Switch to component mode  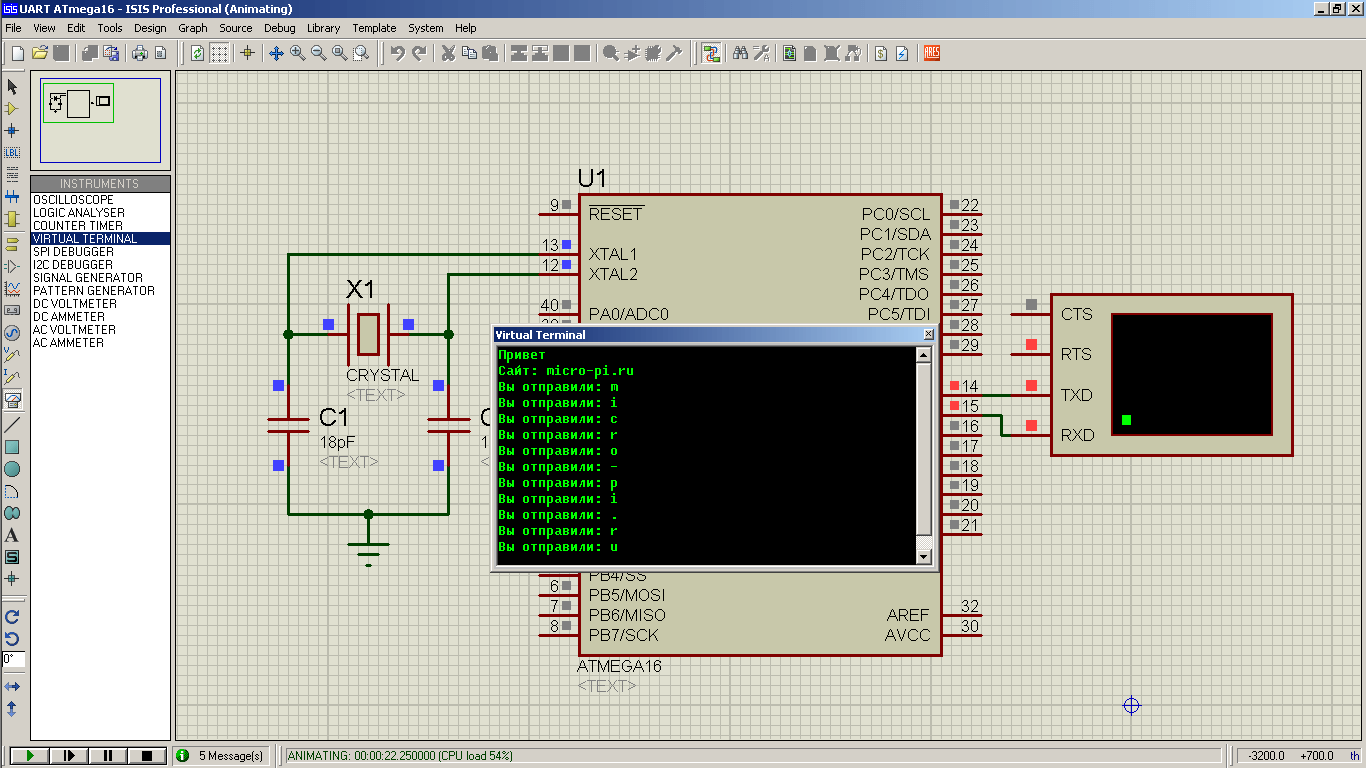[12, 108]
